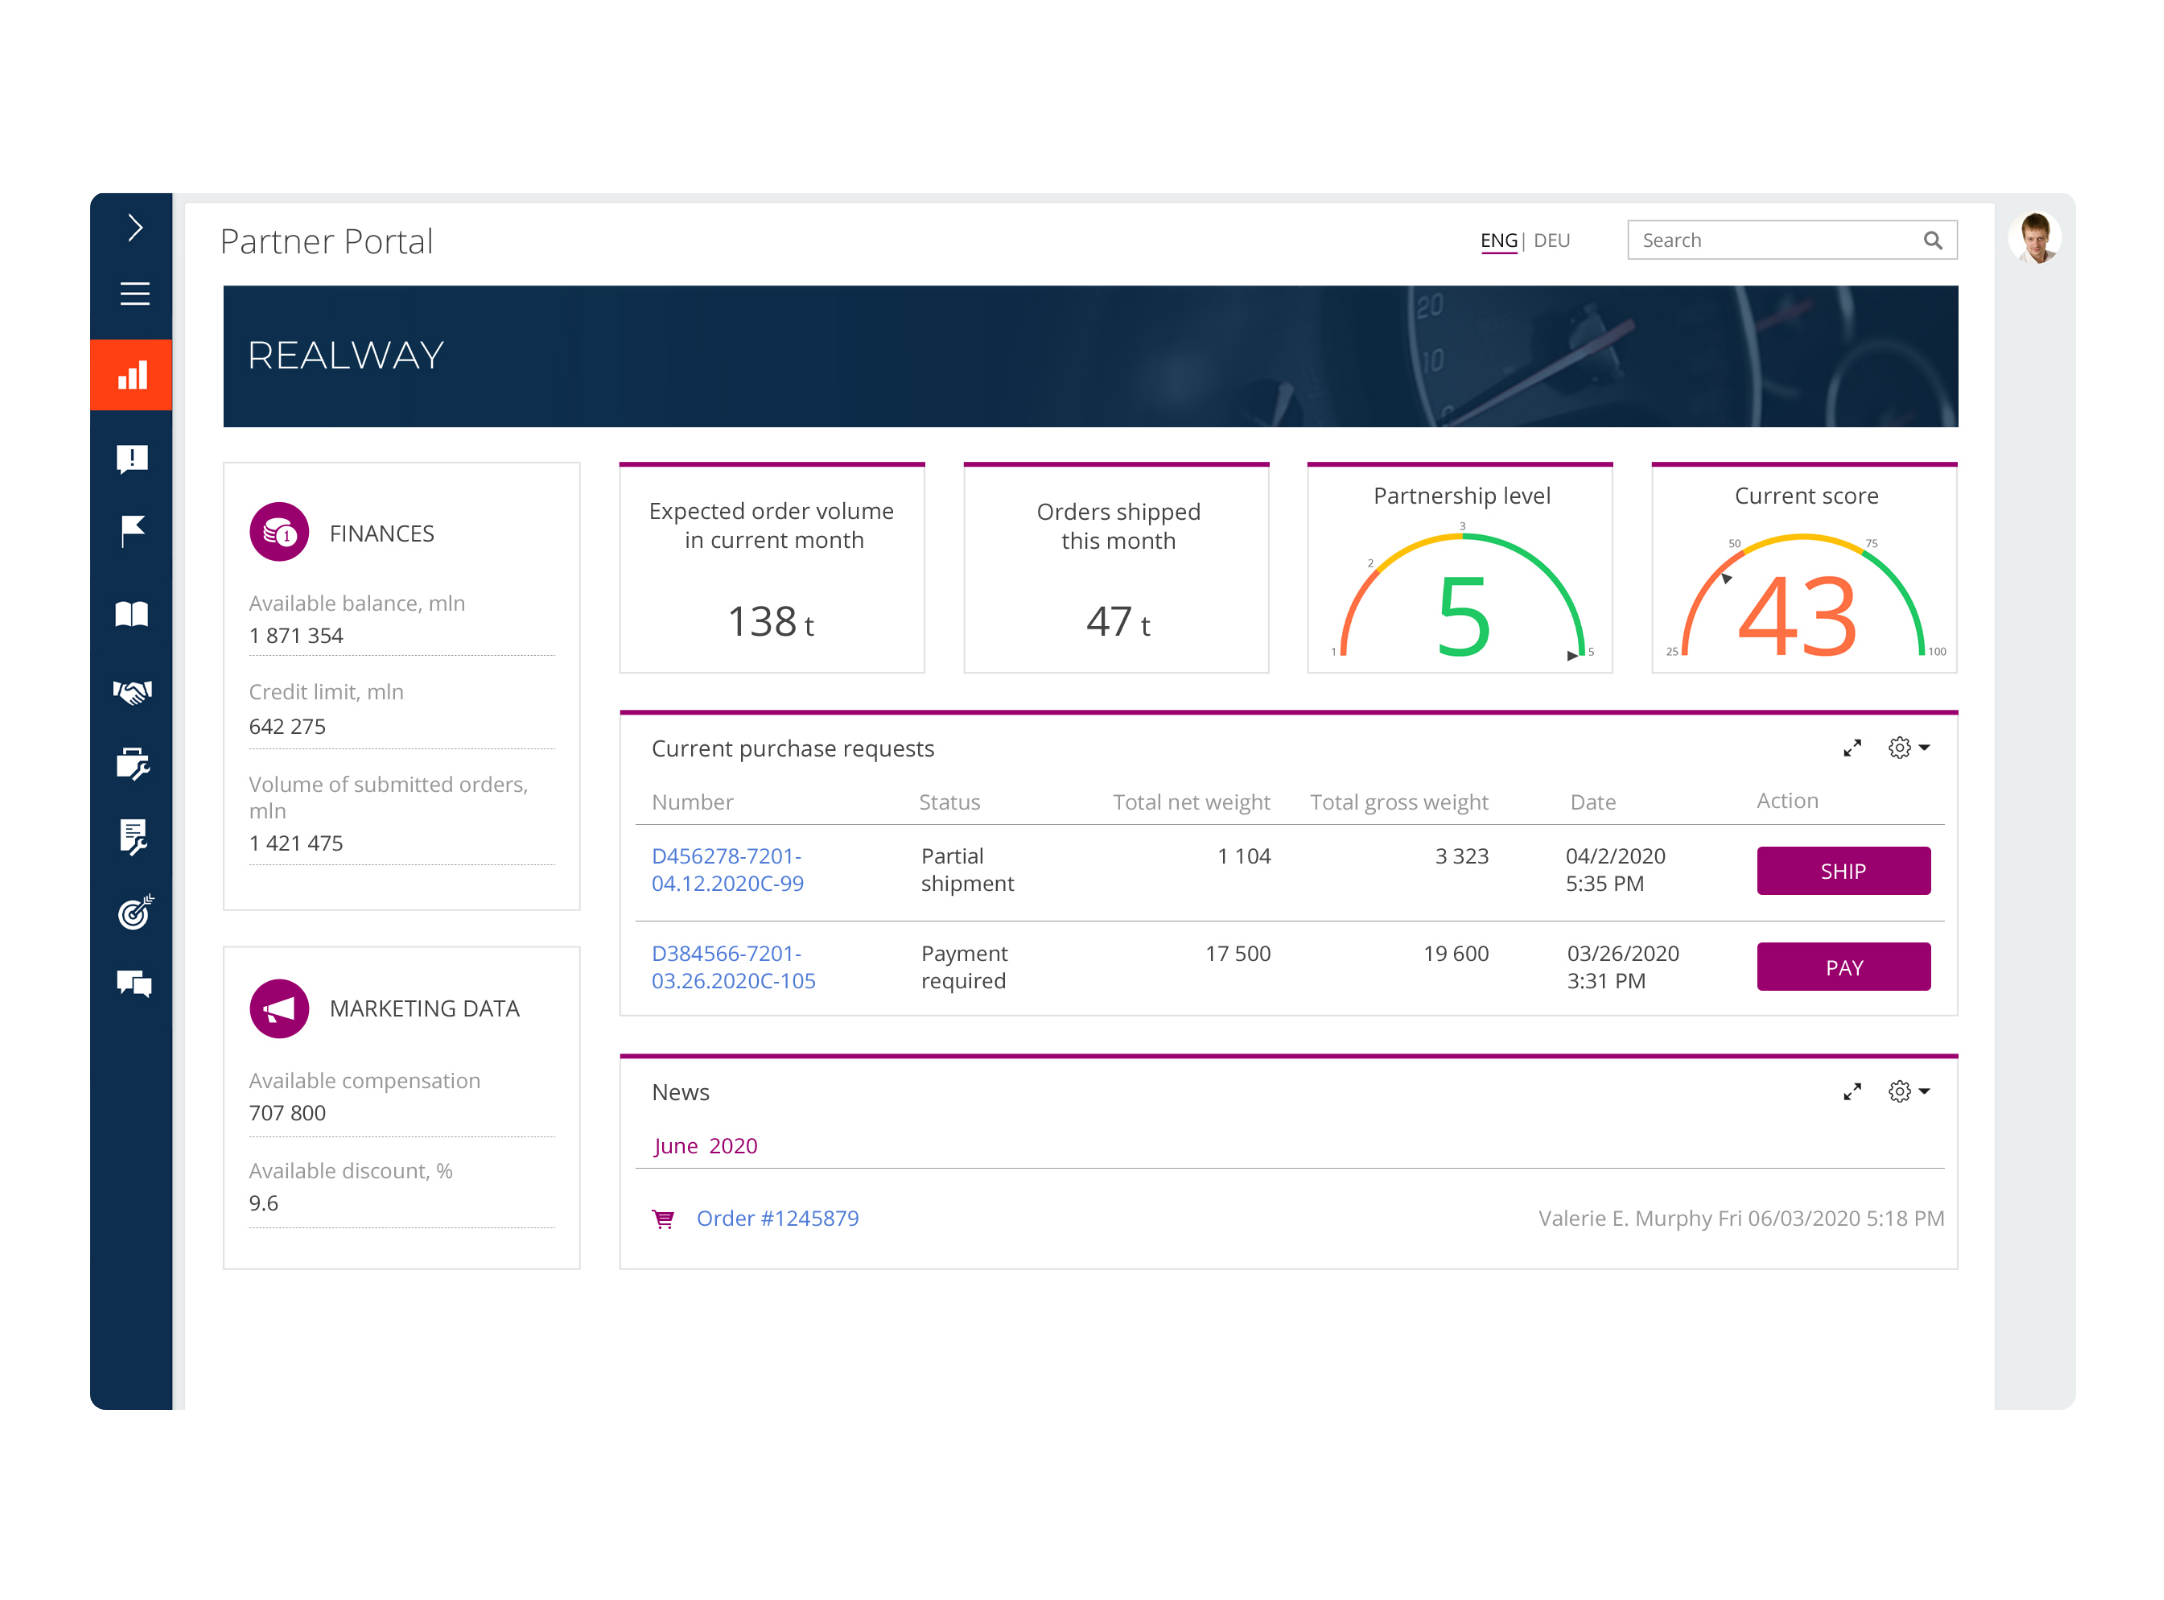
Task: Open the knowledge base book icon
Action: (133, 613)
